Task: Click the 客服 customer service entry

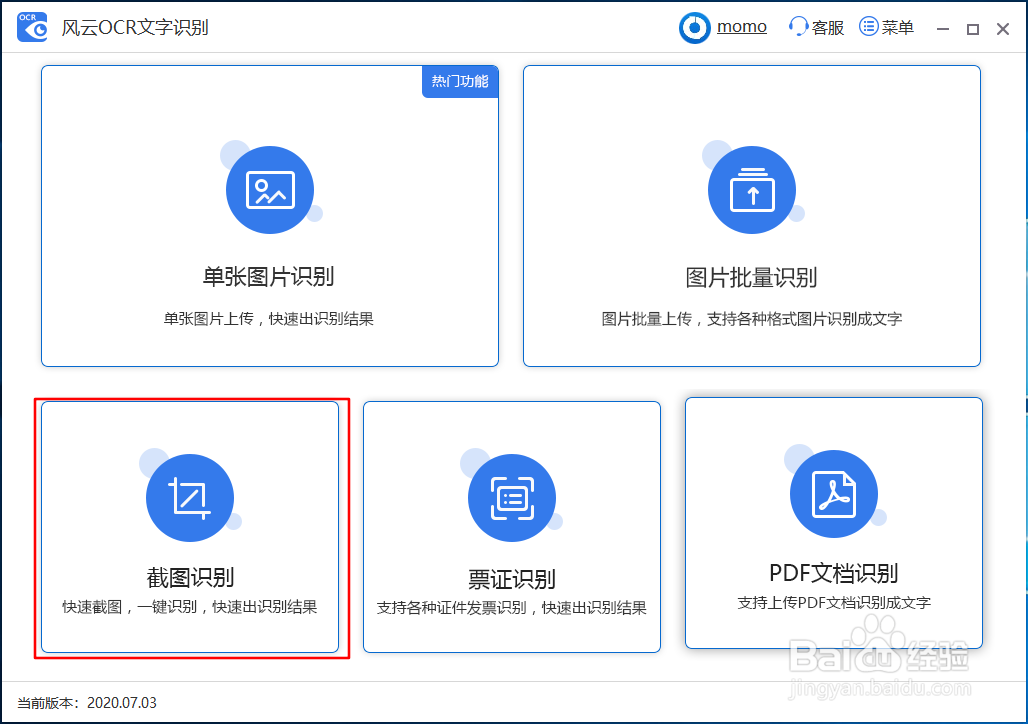Action: [x=816, y=26]
